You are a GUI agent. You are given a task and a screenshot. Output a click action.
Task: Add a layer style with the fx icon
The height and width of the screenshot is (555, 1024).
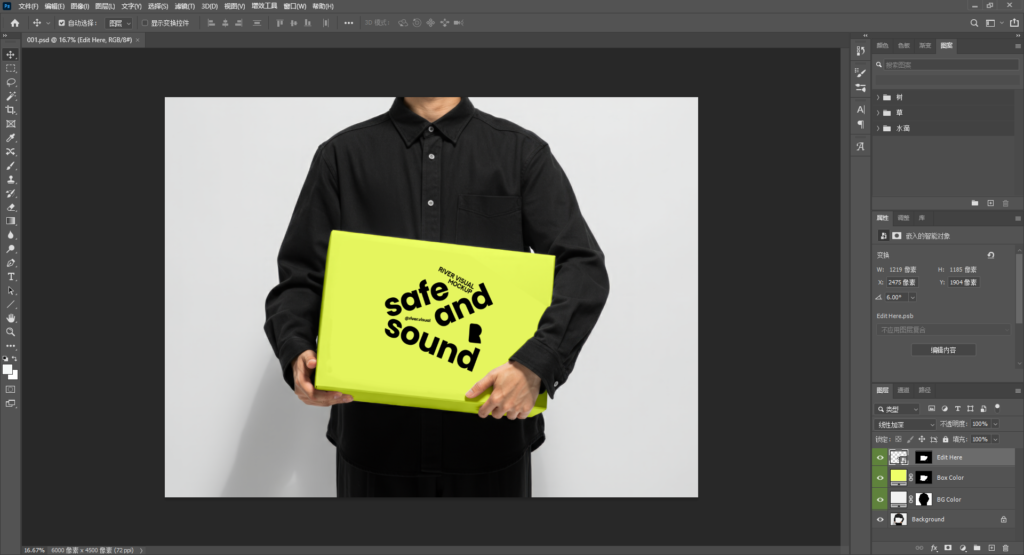tap(934, 548)
